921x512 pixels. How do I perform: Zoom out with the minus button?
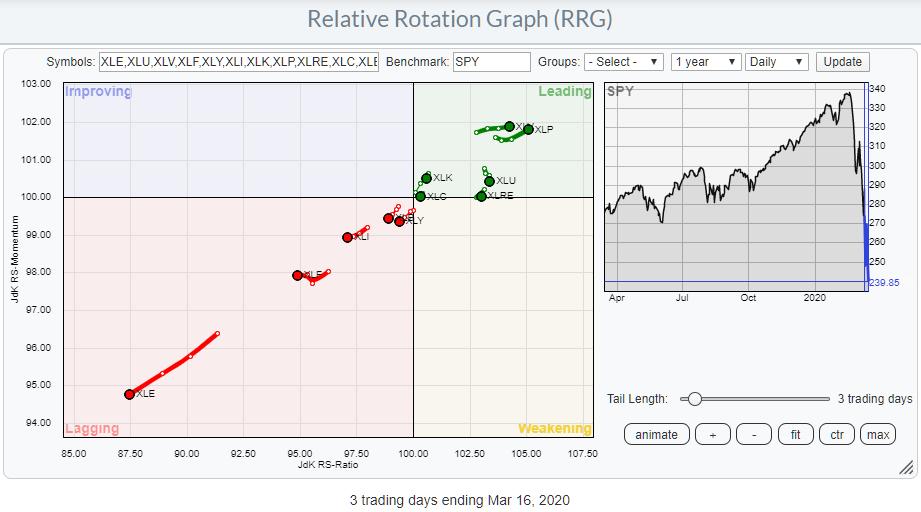(754, 434)
